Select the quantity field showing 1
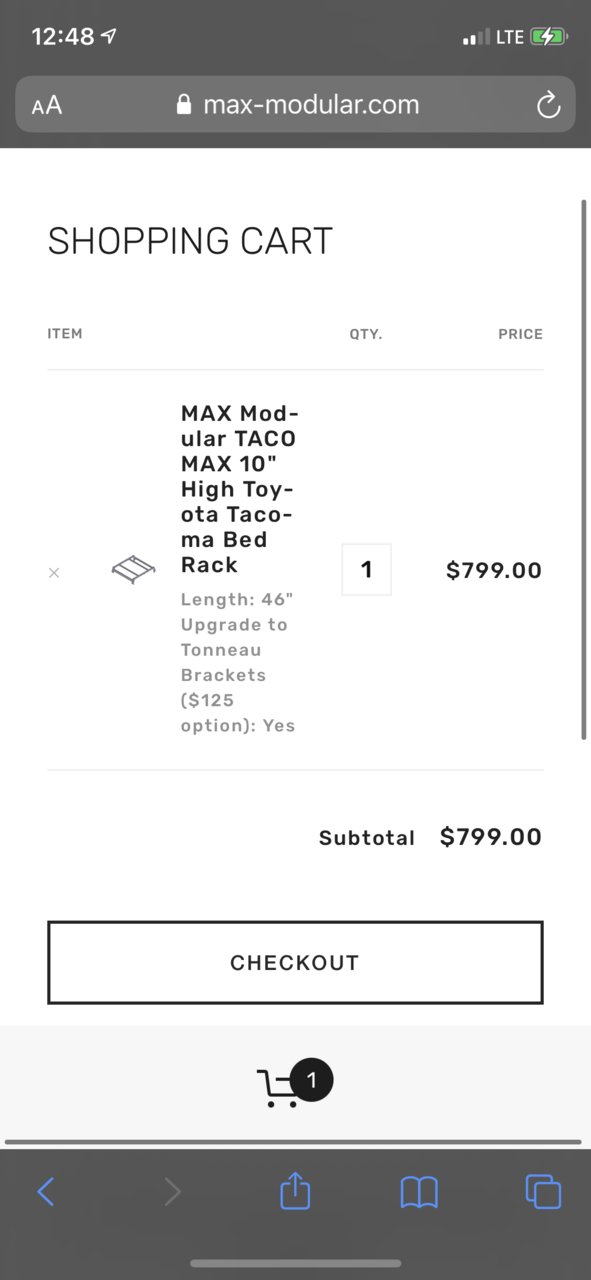 [x=366, y=570]
